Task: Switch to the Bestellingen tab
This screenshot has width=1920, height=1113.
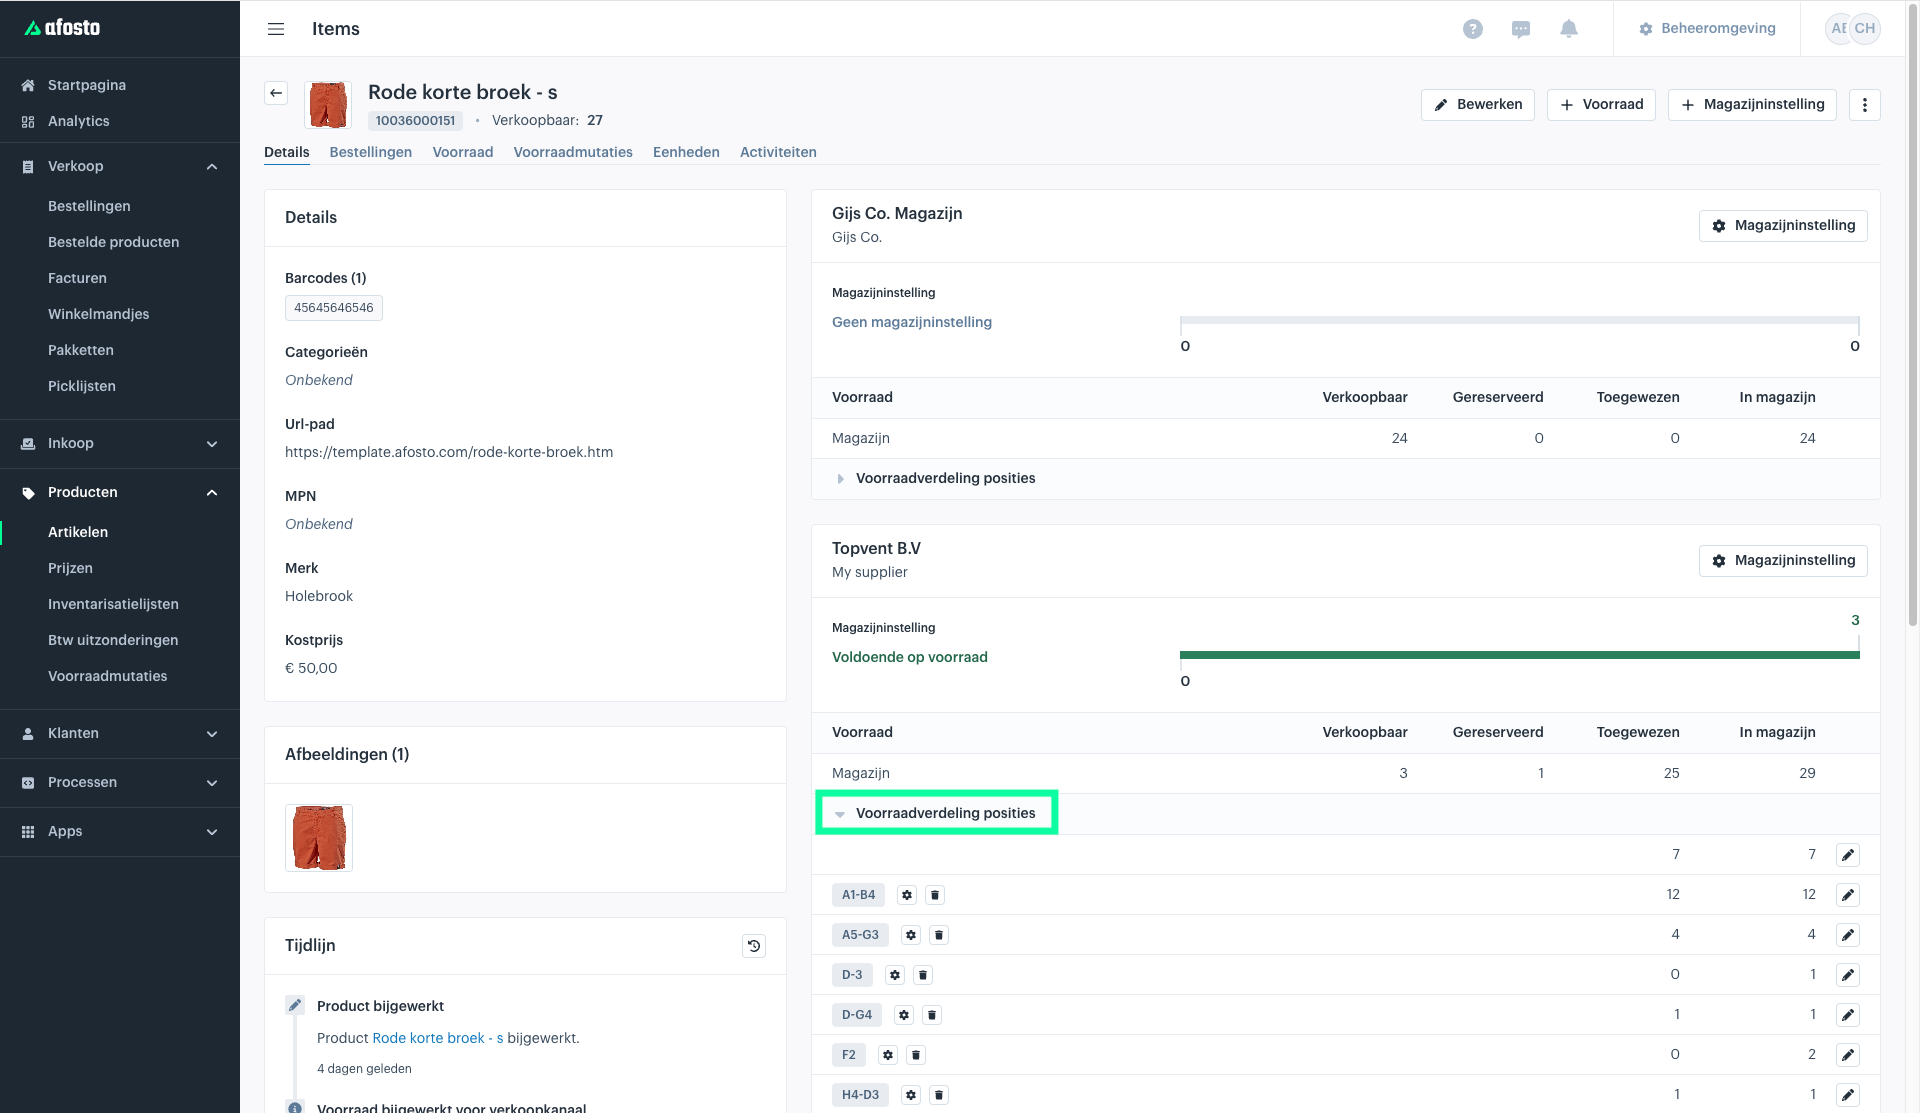Action: [370, 152]
